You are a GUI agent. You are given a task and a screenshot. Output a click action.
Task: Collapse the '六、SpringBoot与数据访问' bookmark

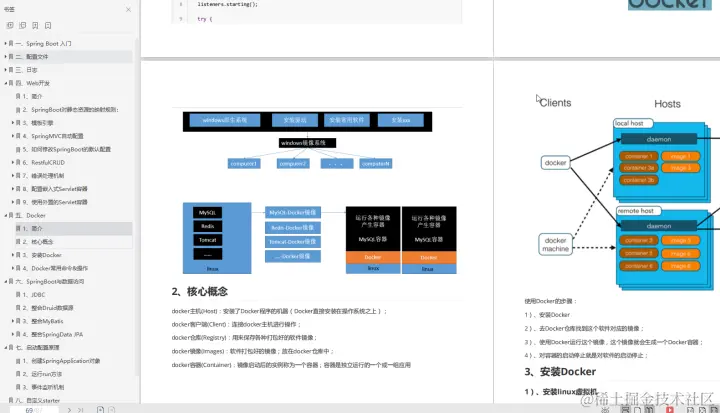pos(5,281)
